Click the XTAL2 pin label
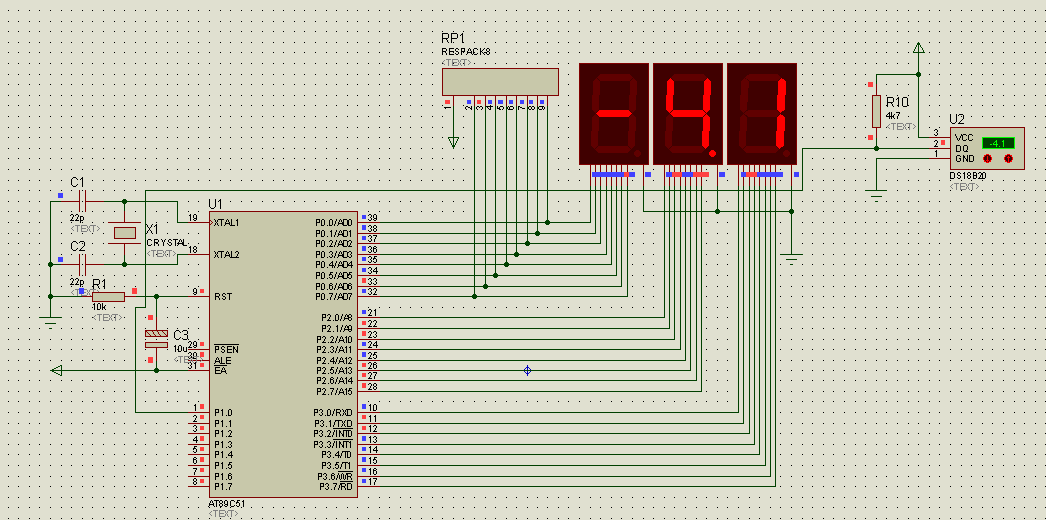 [226, 255]
